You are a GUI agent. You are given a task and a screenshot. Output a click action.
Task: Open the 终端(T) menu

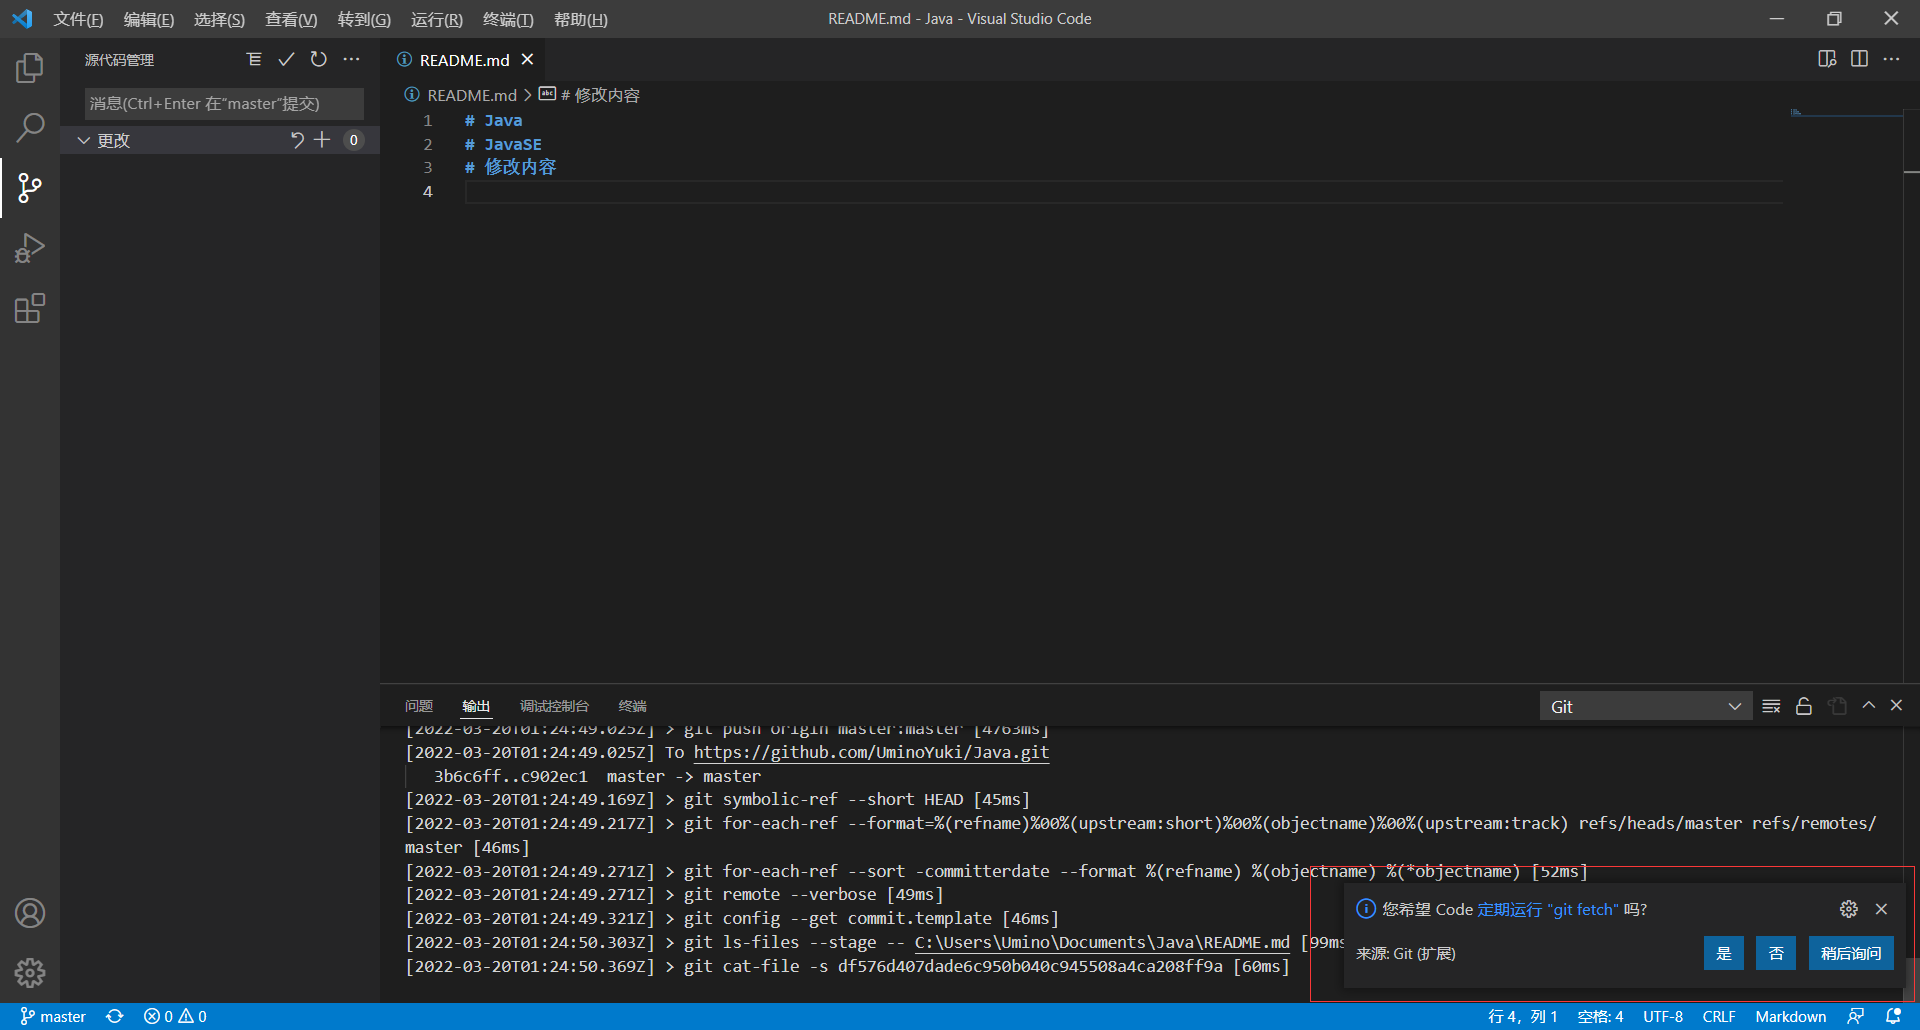(x=508, y=19)
